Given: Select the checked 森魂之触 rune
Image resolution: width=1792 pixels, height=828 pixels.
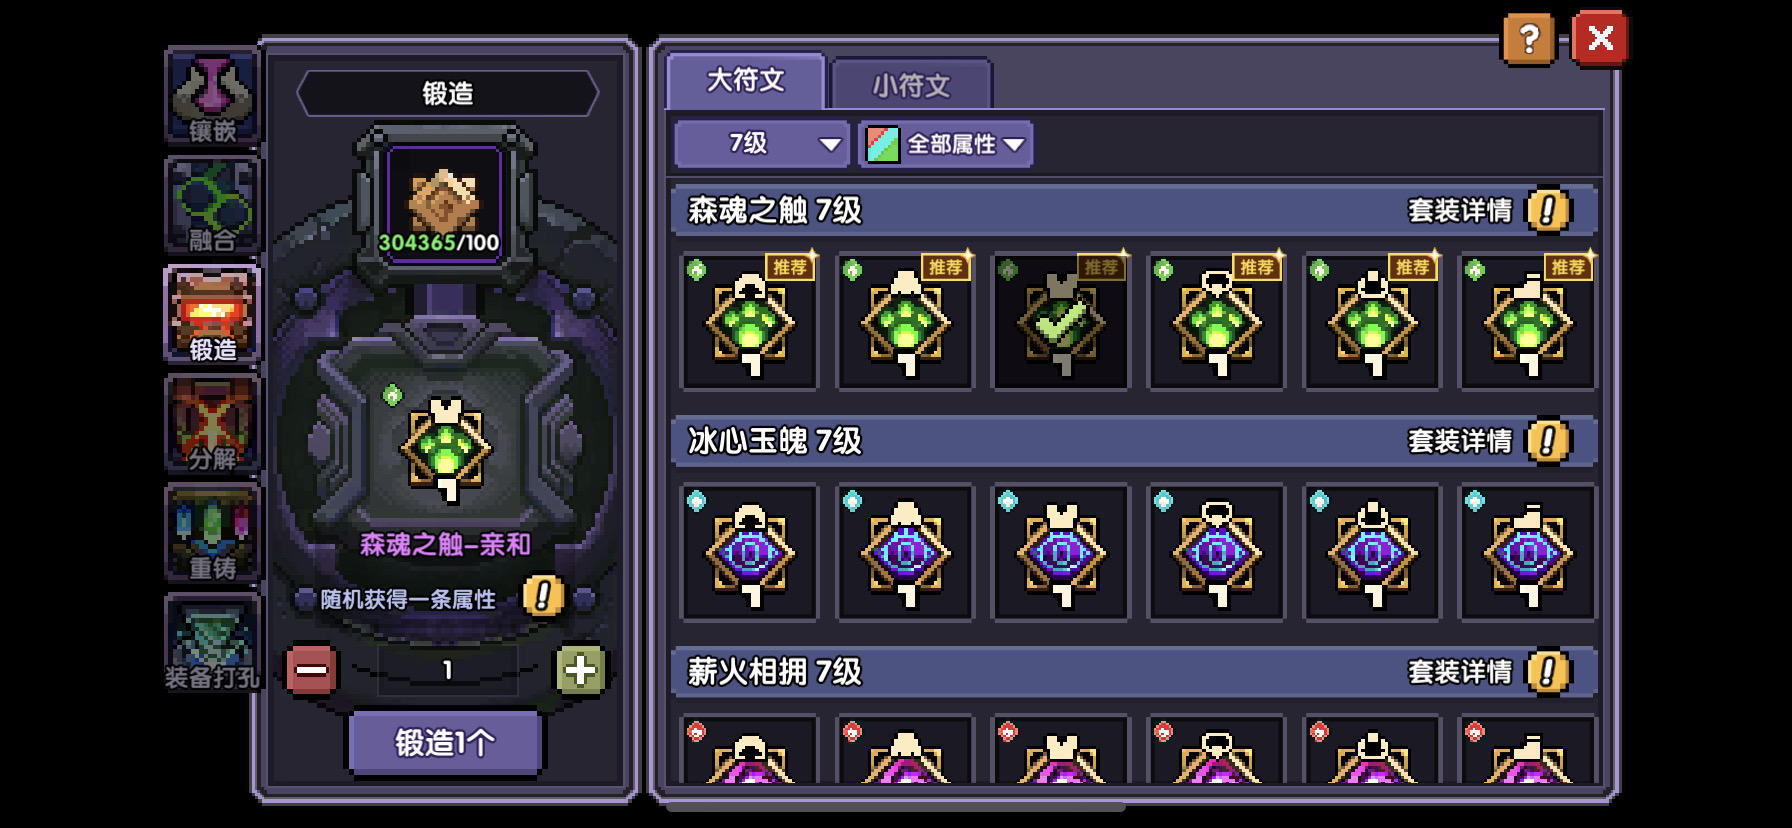Looking at the screenshot, I should [1061, 321].
